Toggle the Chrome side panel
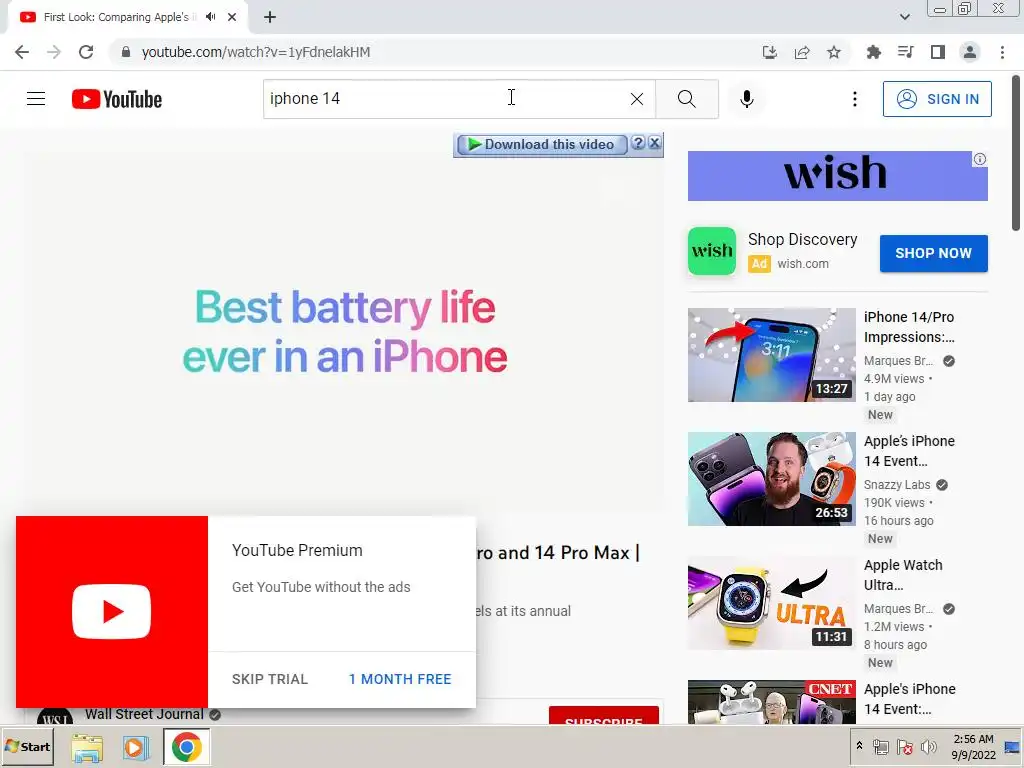 [x=938, y=52]
